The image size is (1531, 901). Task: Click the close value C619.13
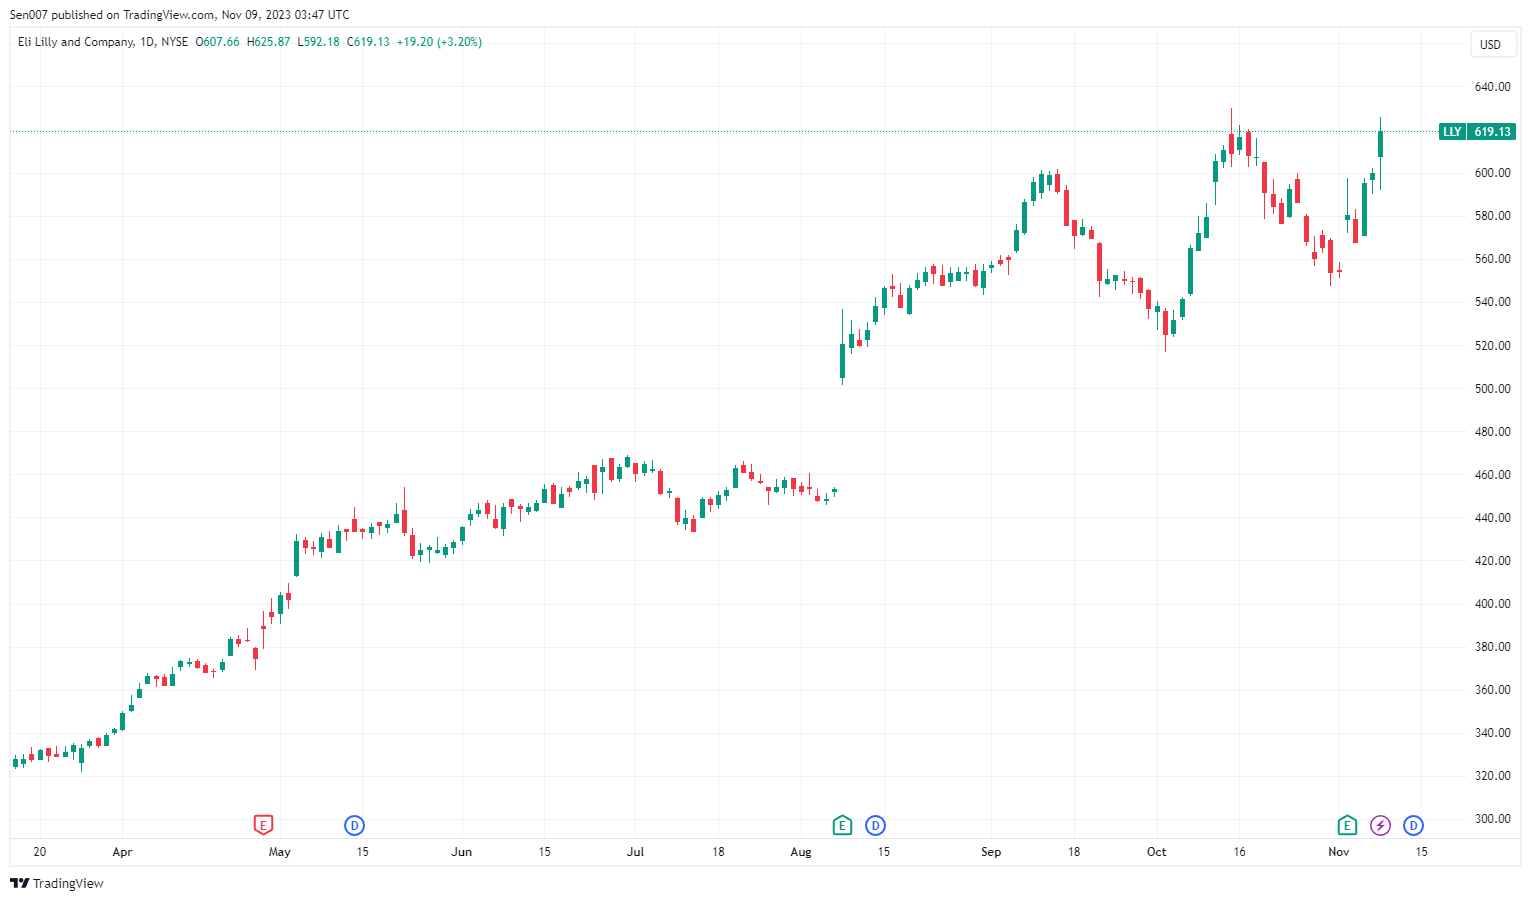368,42
